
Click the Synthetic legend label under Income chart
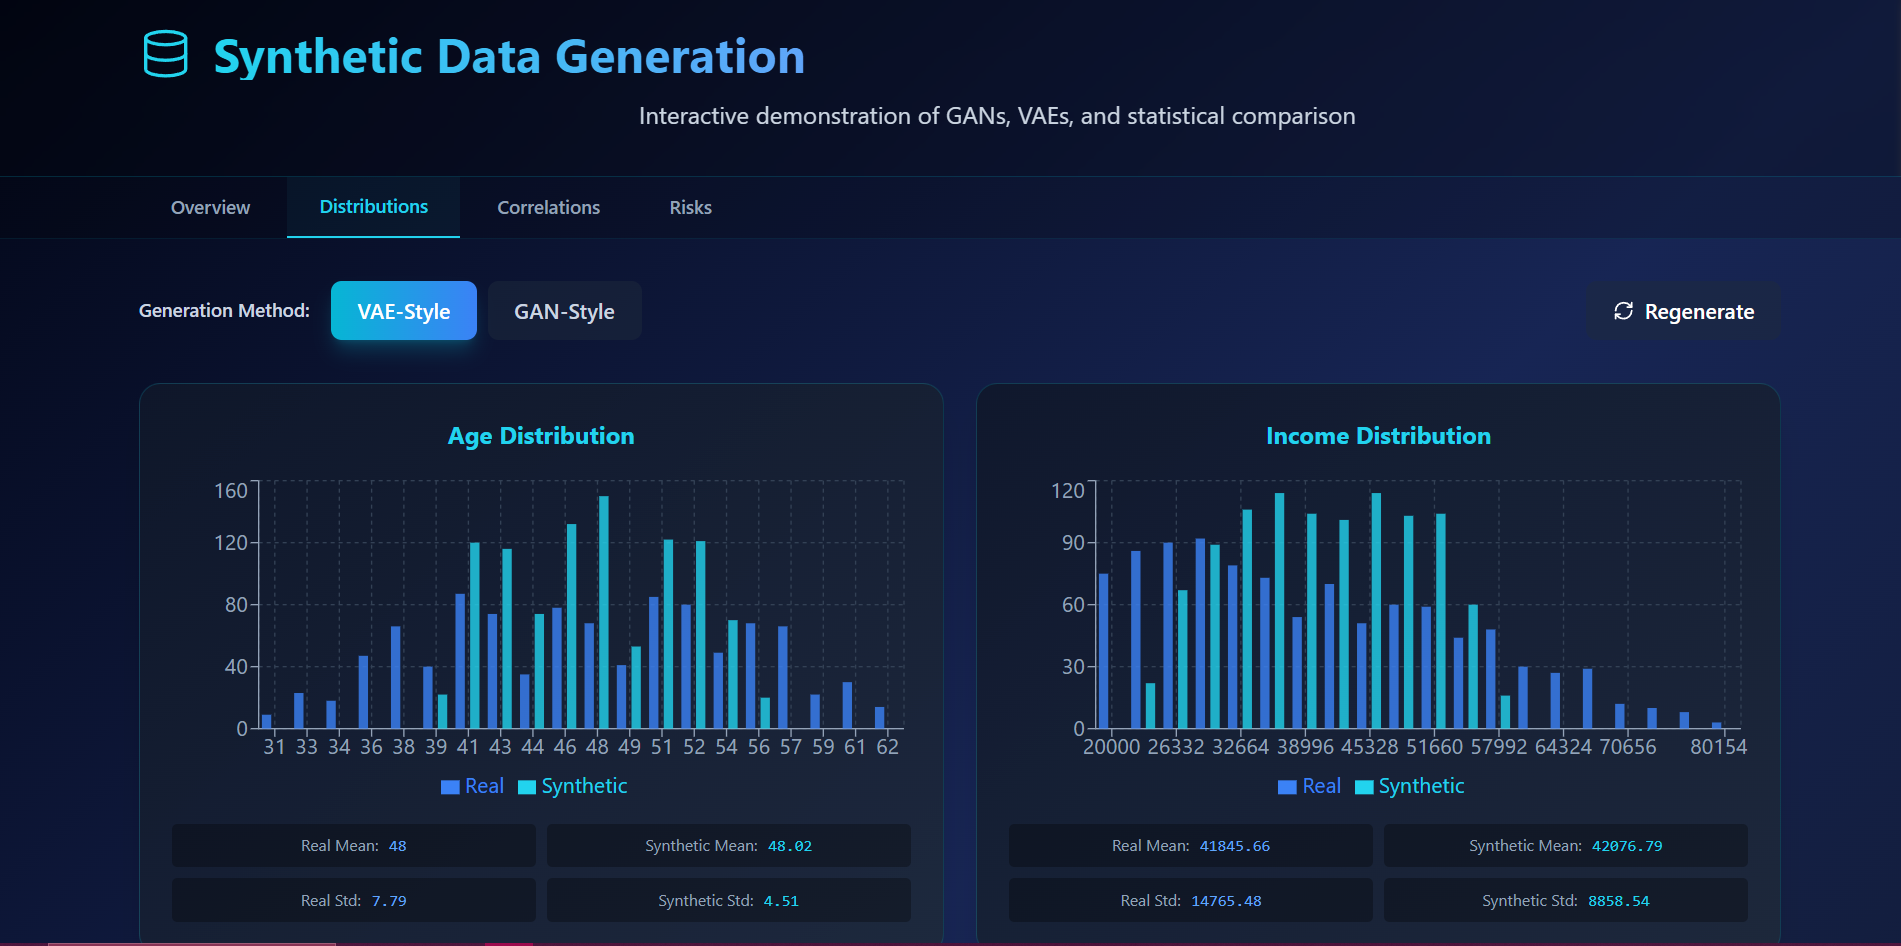(x=1421, y=786)
